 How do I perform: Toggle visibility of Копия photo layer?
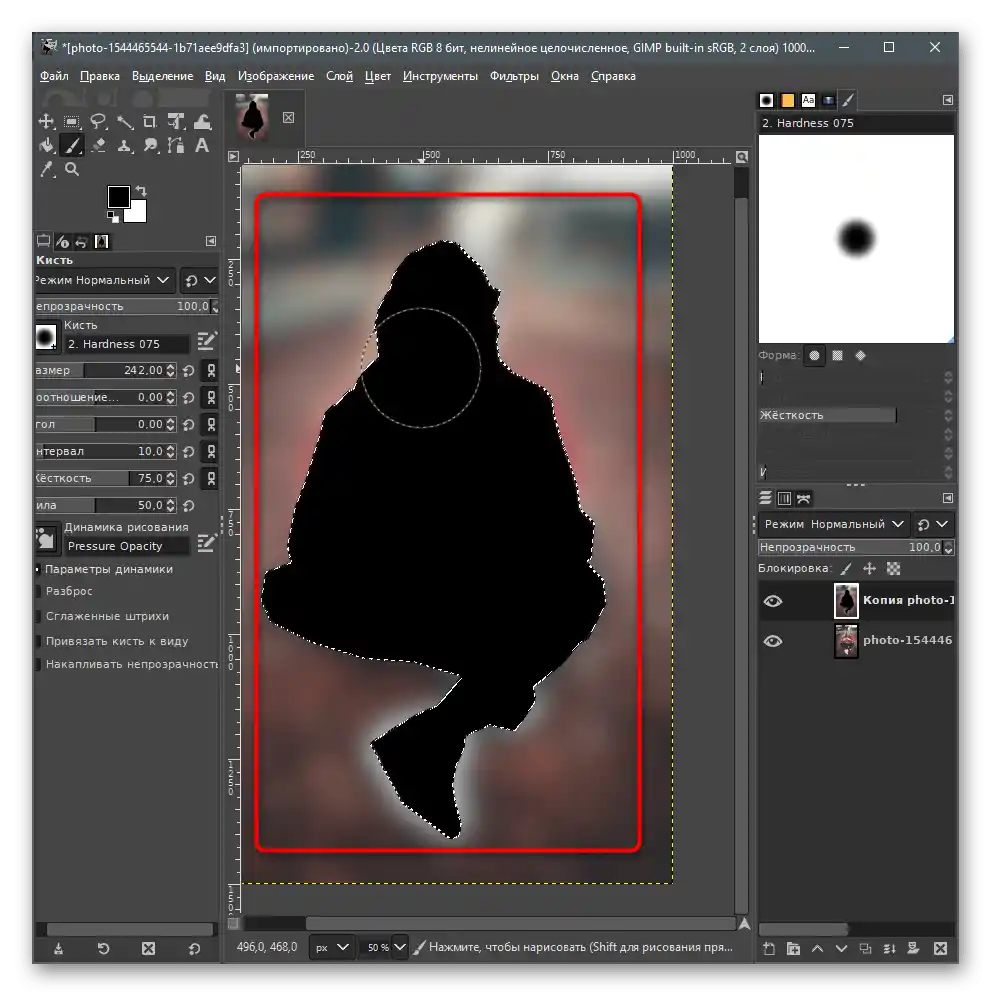772,601
